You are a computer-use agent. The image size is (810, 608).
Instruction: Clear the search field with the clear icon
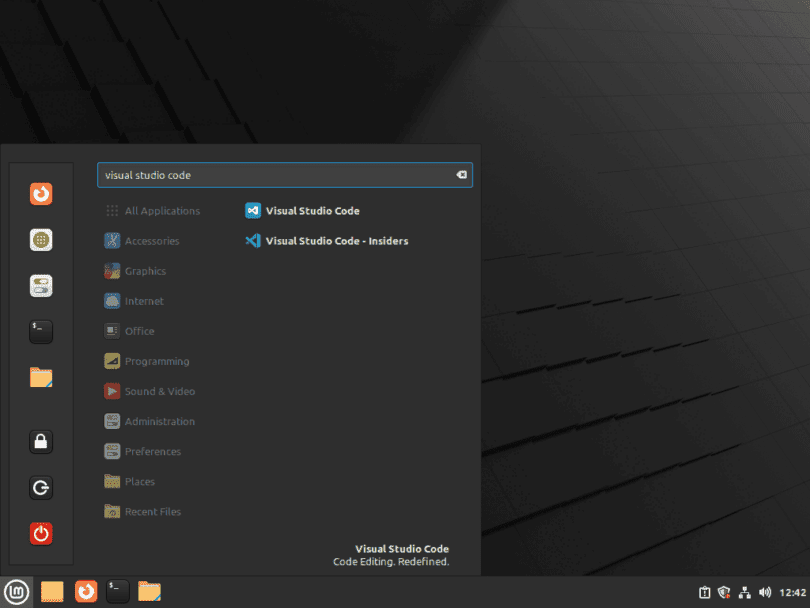click(461, 174)
